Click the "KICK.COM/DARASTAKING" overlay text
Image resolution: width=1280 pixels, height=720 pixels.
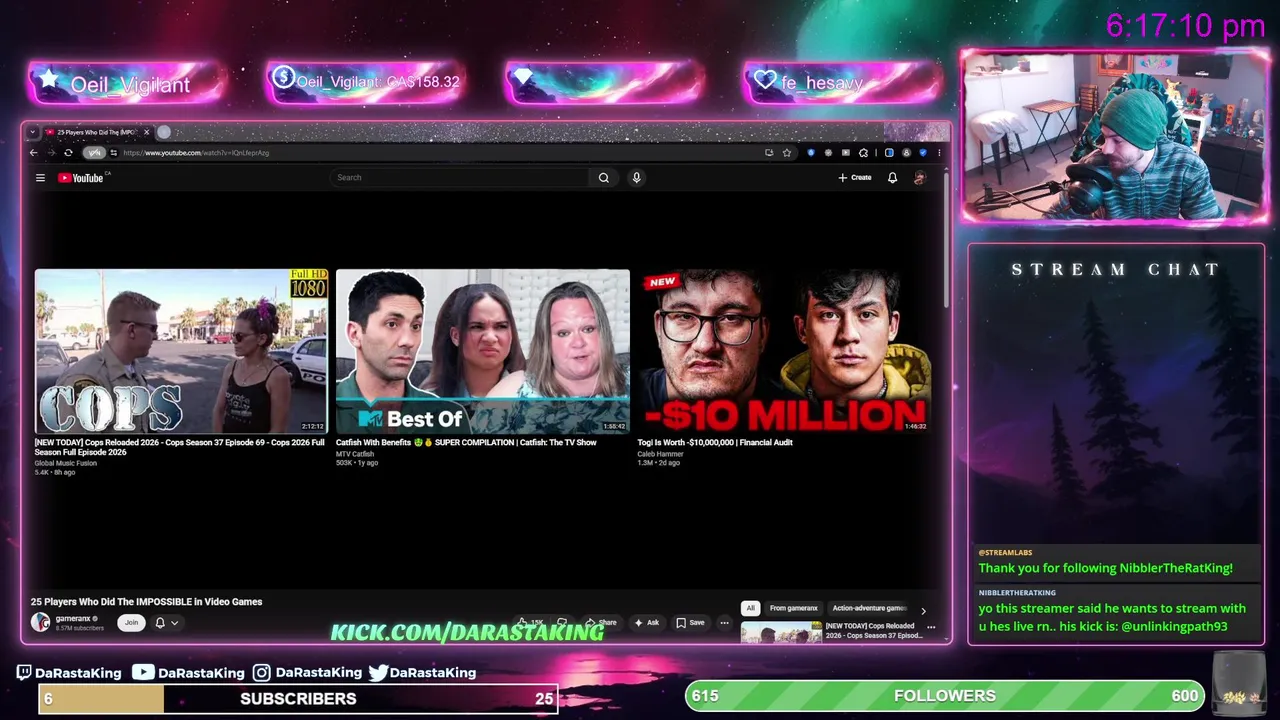tap(467, 632)
